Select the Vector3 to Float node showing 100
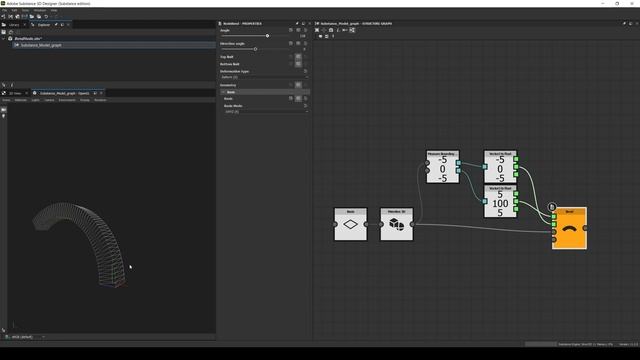 point(500,202)
